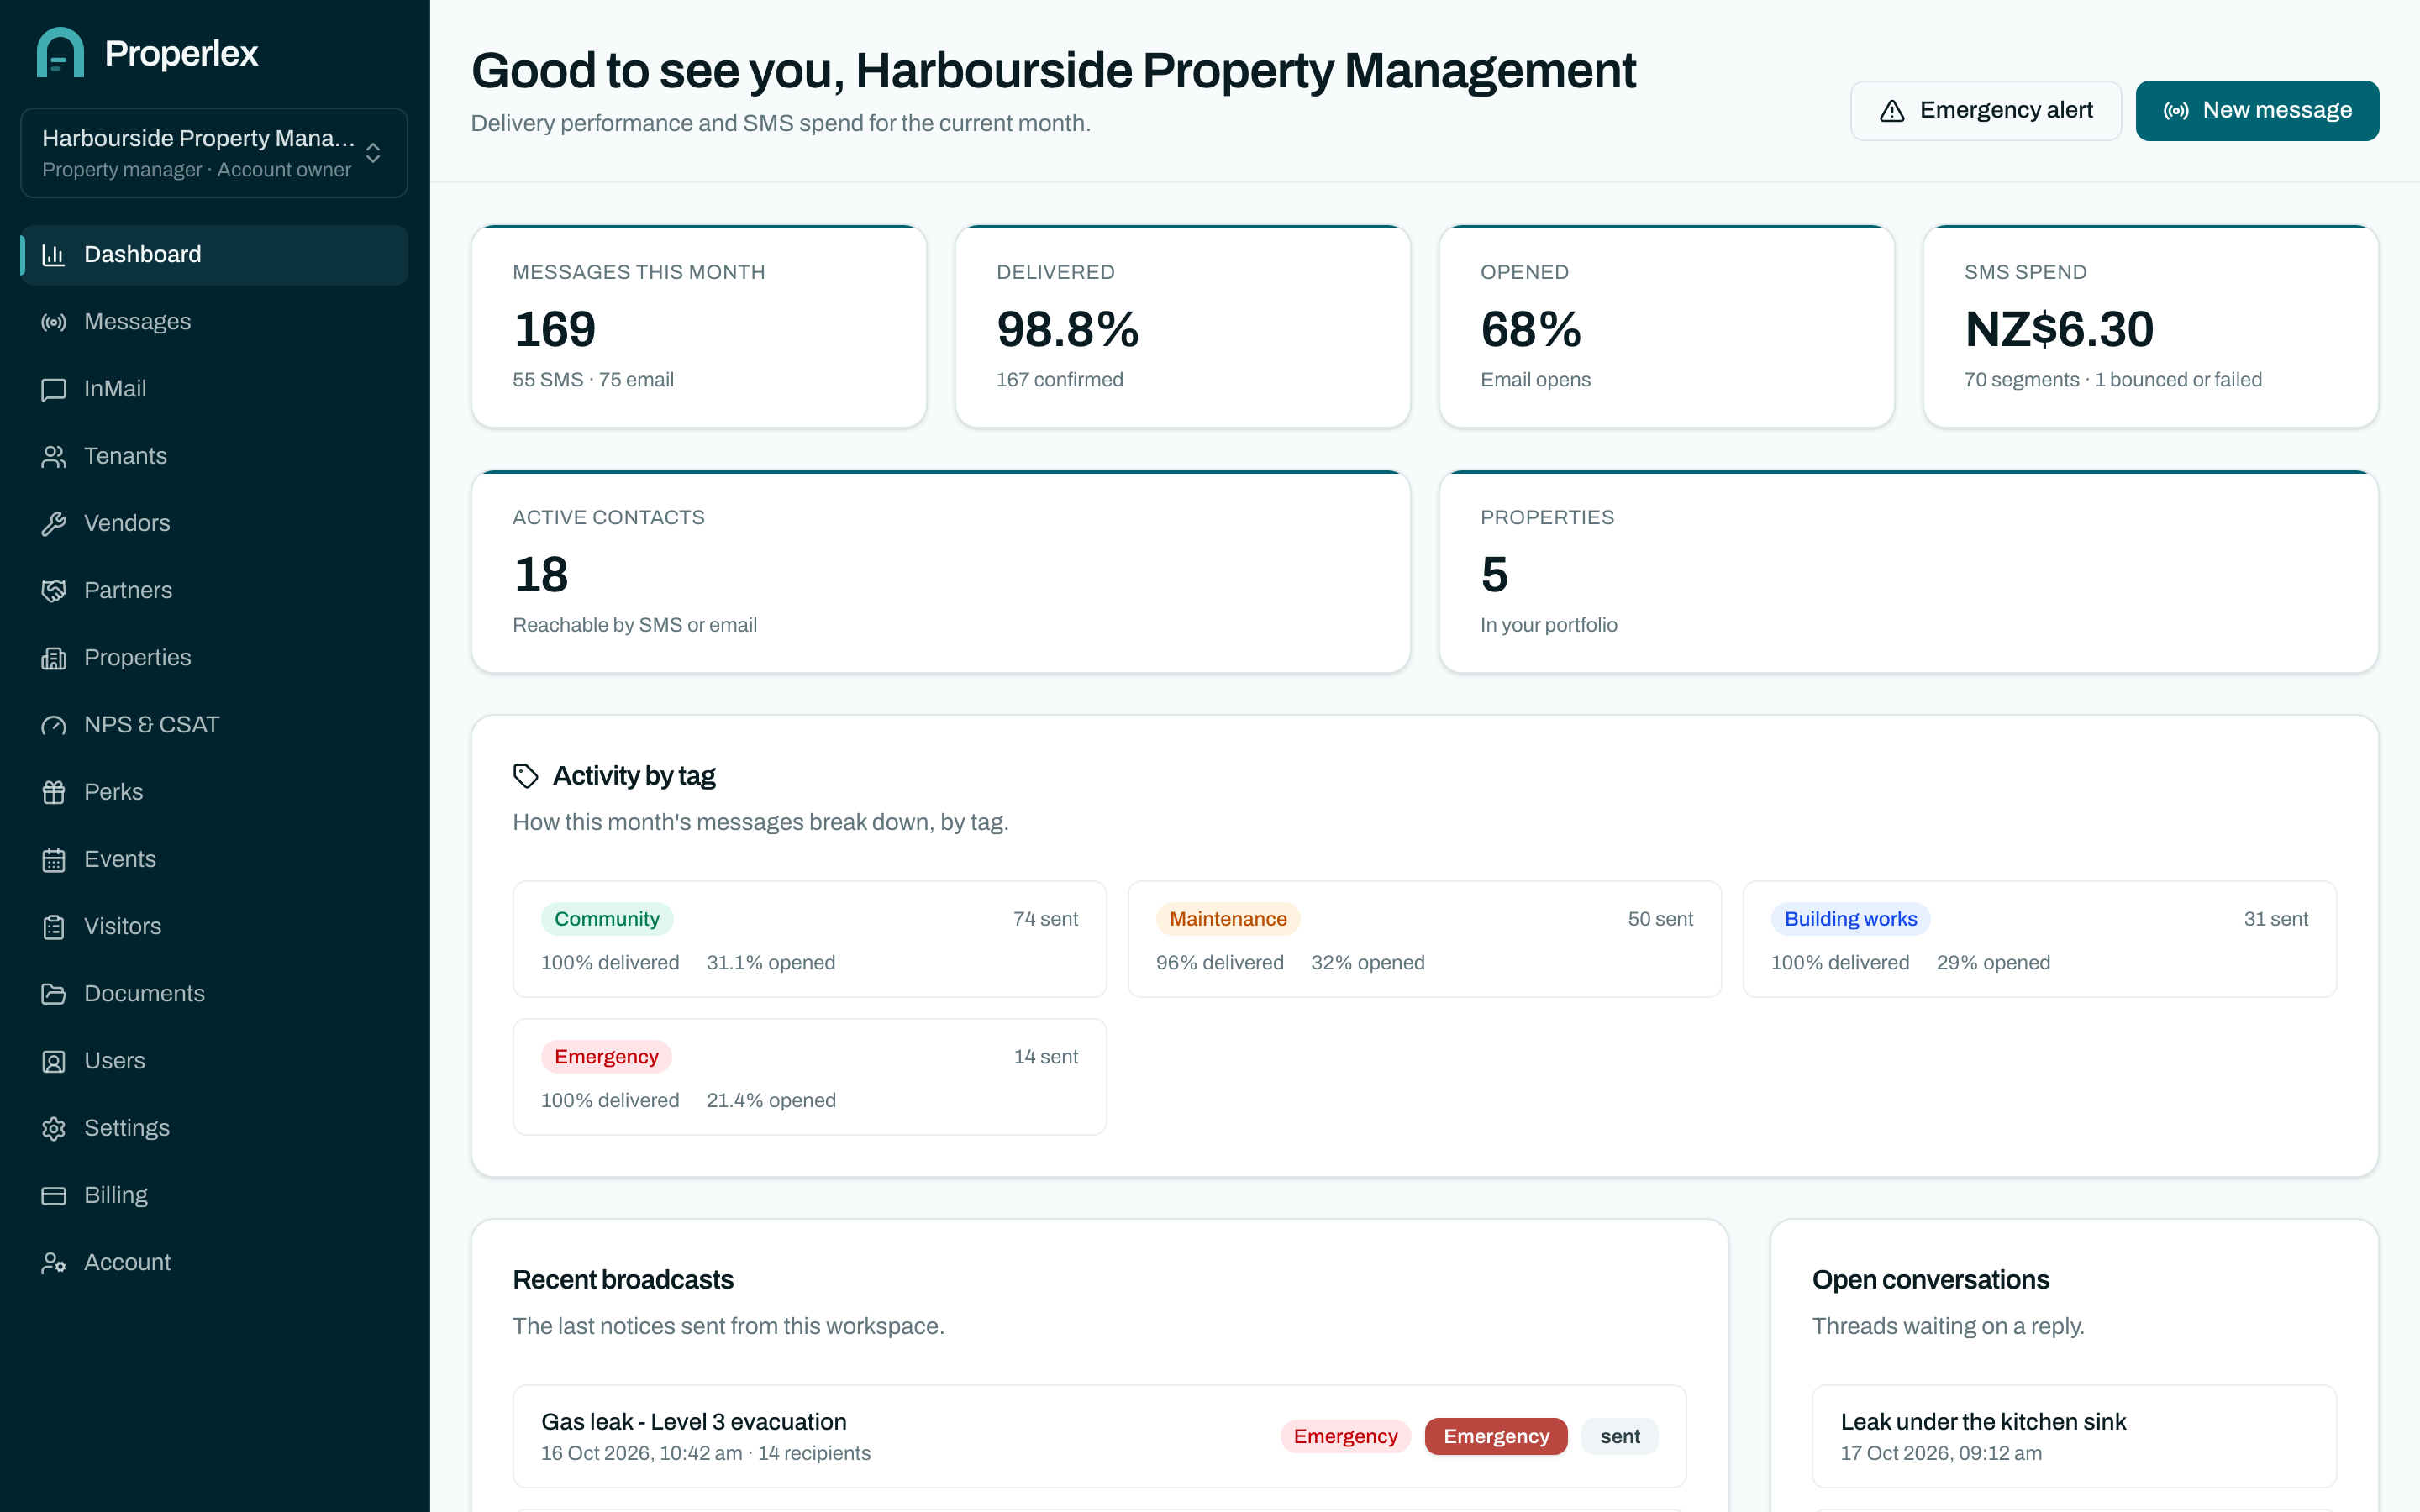Click the '98.8%' delivered value
Viewport: 2420px width, 1512px height.
tap(1067, 329)
